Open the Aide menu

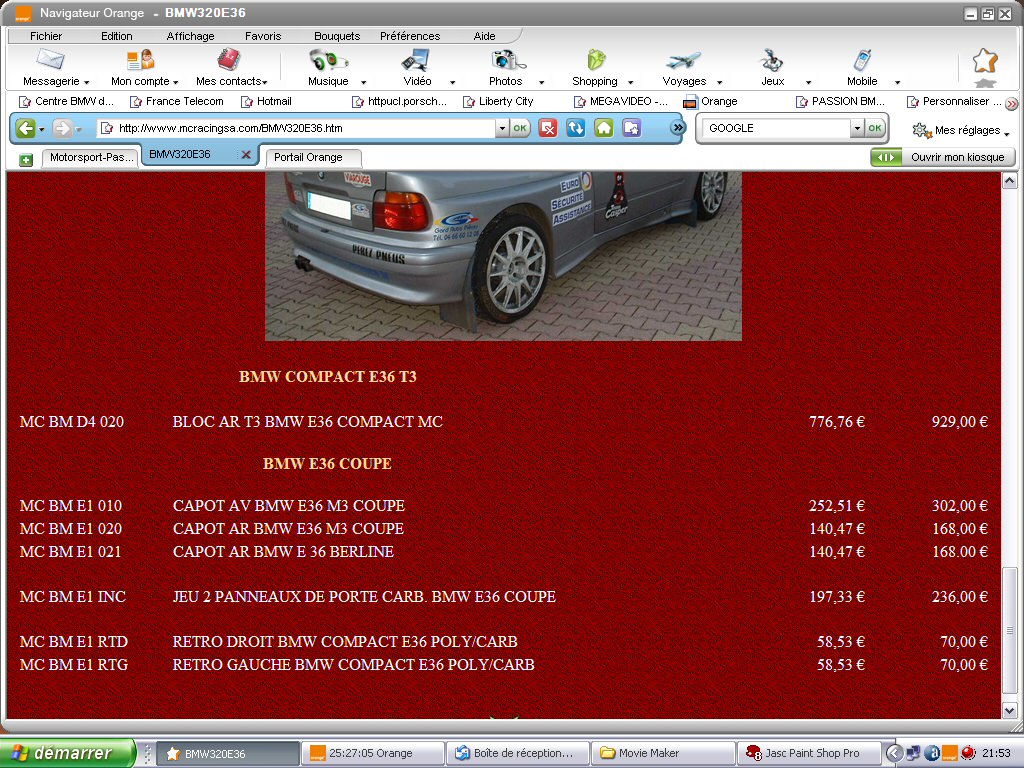[484, 36]
